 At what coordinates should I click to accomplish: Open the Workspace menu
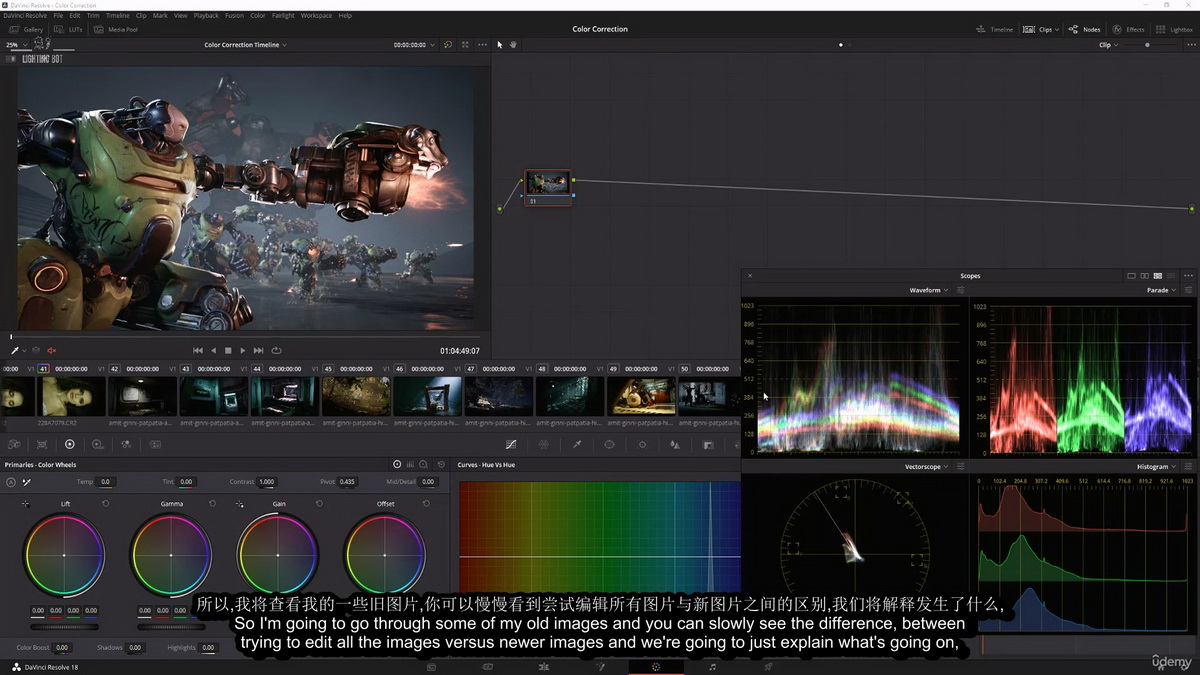click(316, 16)
